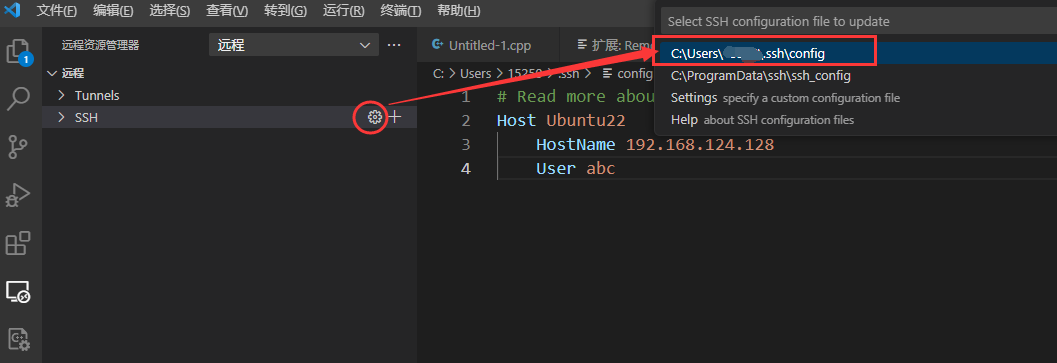
Task: Click the C: breadcrumb segment
Action: tap(438, 74)
